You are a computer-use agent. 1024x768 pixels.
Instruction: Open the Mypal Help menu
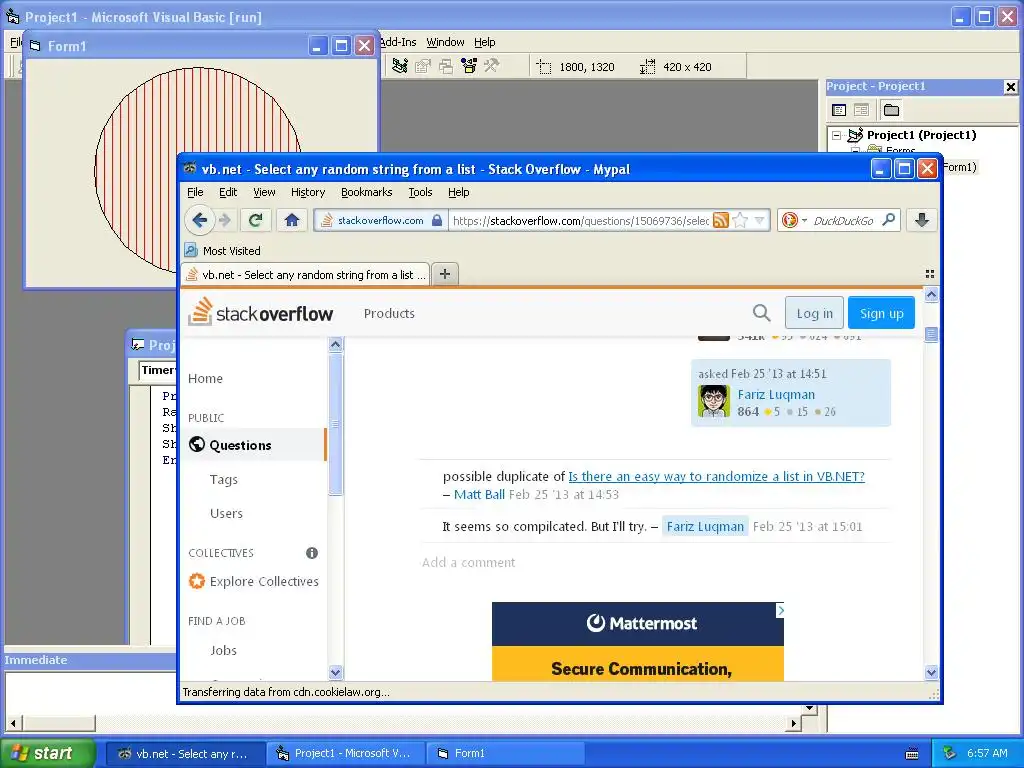[458, 192]
